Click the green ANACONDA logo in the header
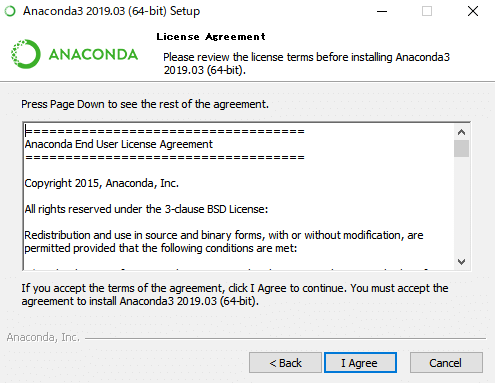Viewport: 495px width, 383px height. [x=74, y=54]
